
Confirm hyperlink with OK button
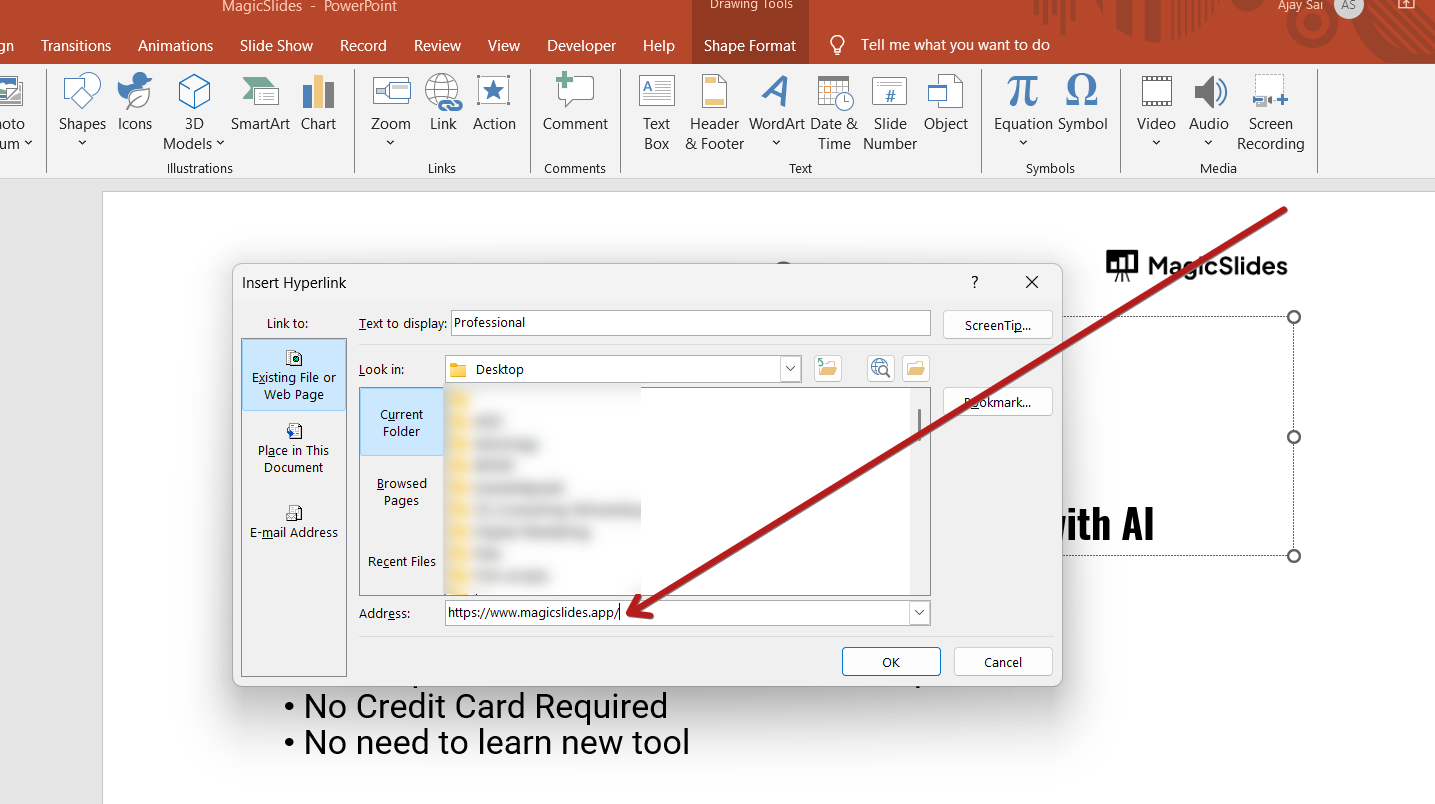click(x=890, y=662)
